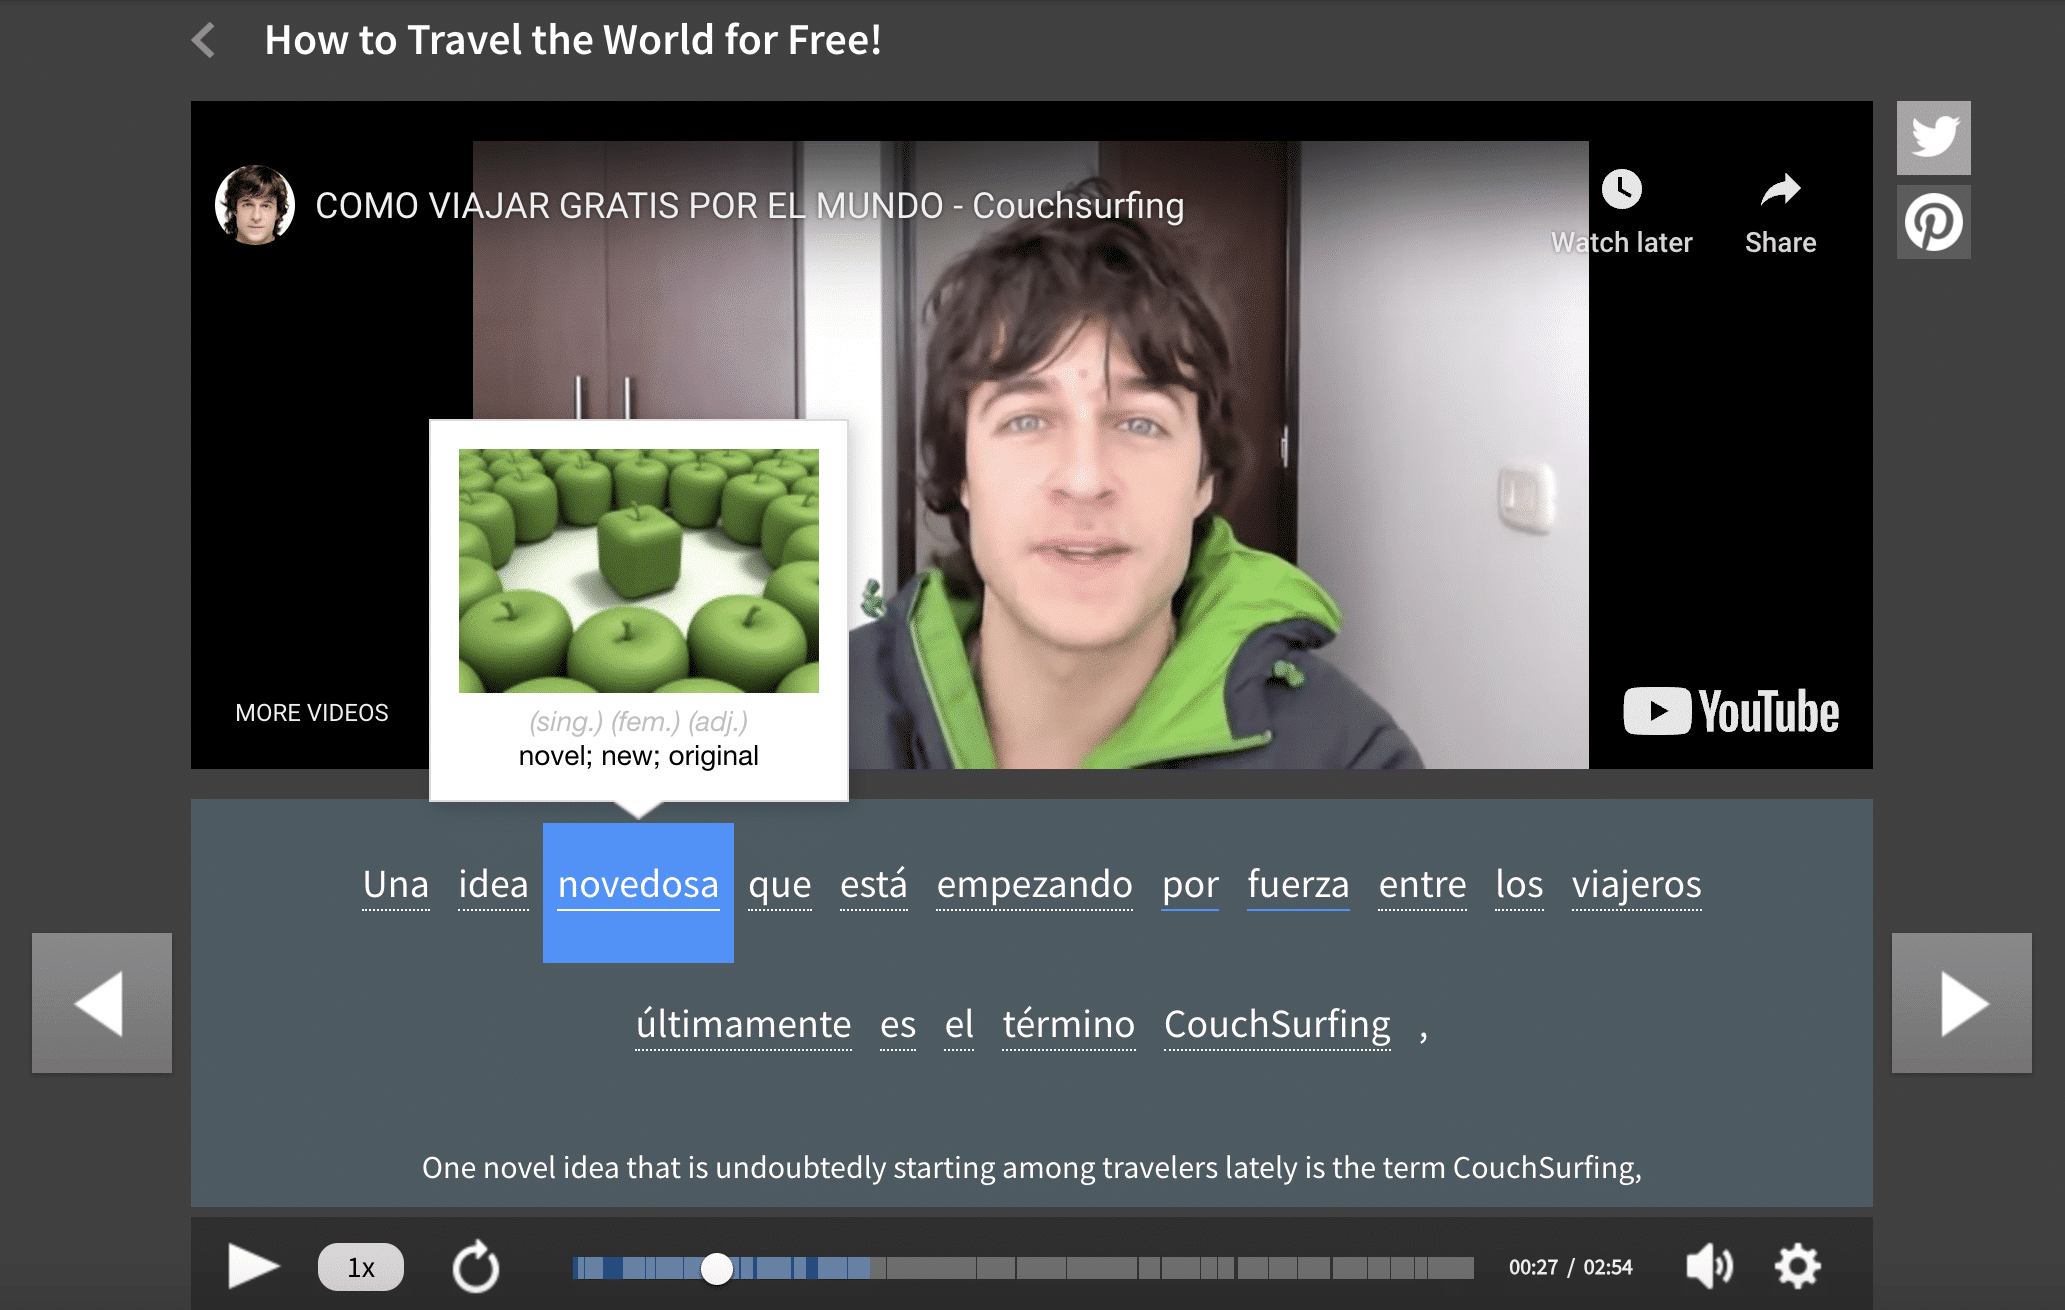The image size is (2065, 1310).
Task: Click MORE VIDEOS label
Action: coord(312,713)
